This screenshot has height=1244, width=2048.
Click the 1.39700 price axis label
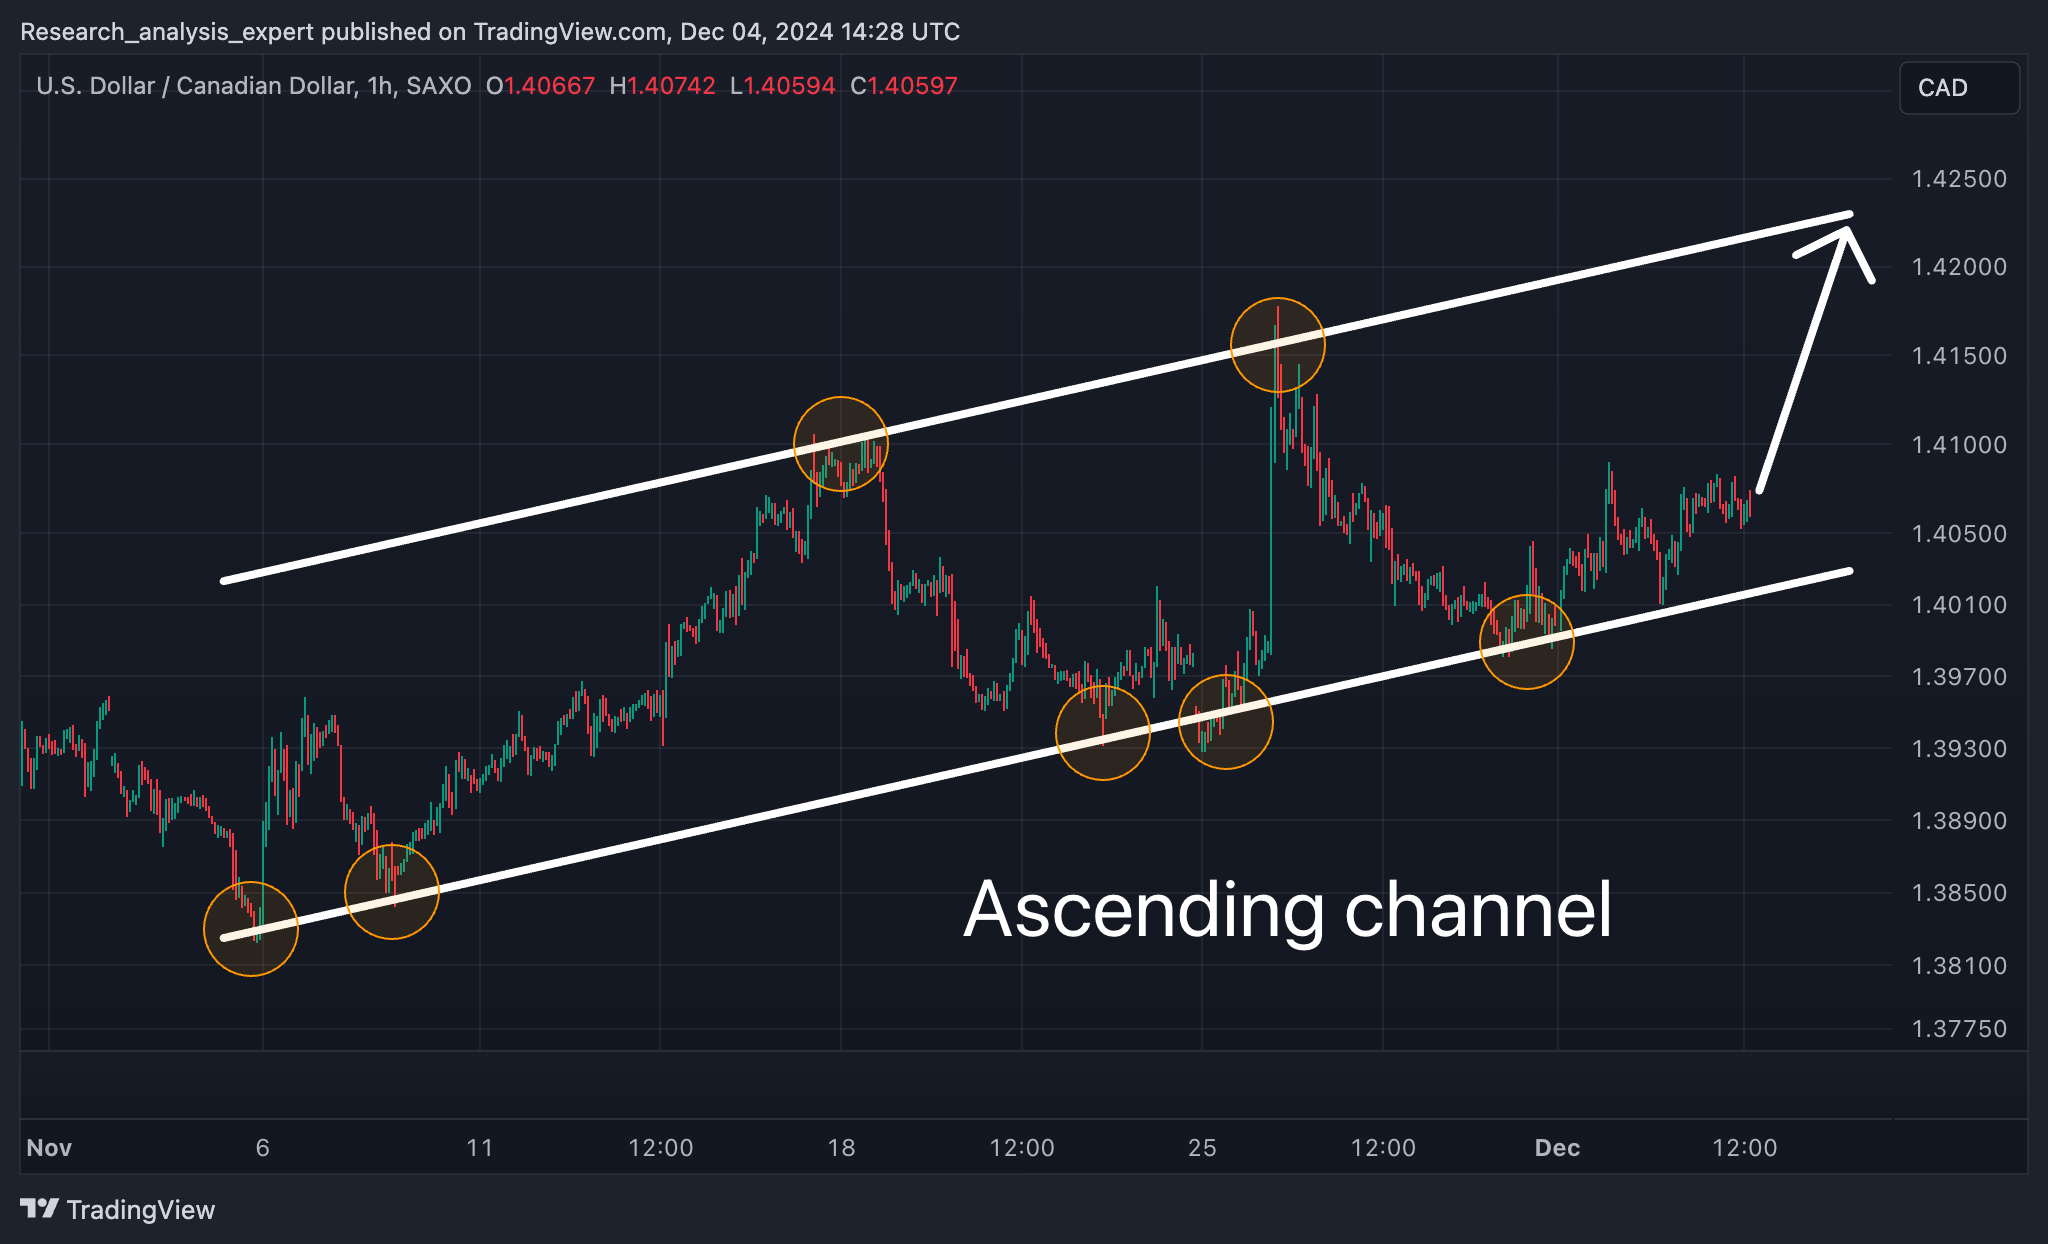[1959, 677]
